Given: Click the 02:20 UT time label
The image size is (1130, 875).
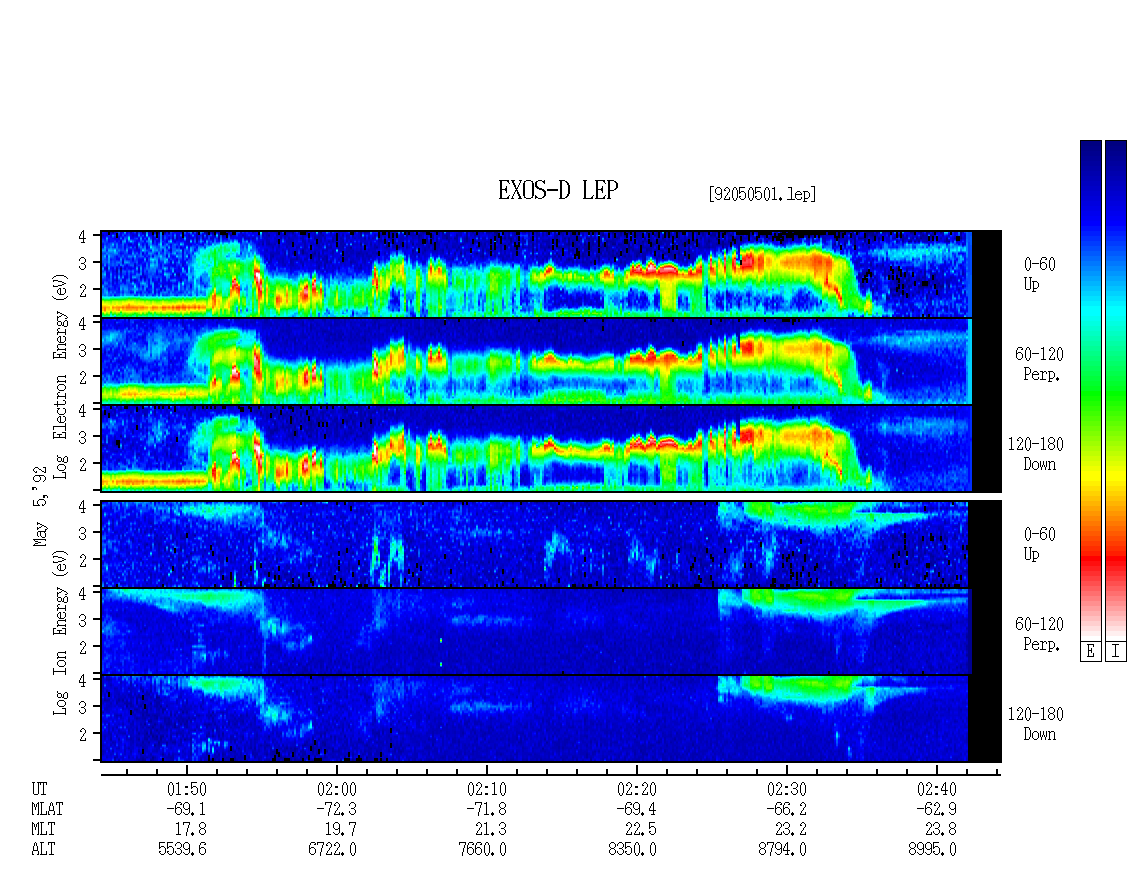Looking at the screenshot, I should click(x=636, y=789).
